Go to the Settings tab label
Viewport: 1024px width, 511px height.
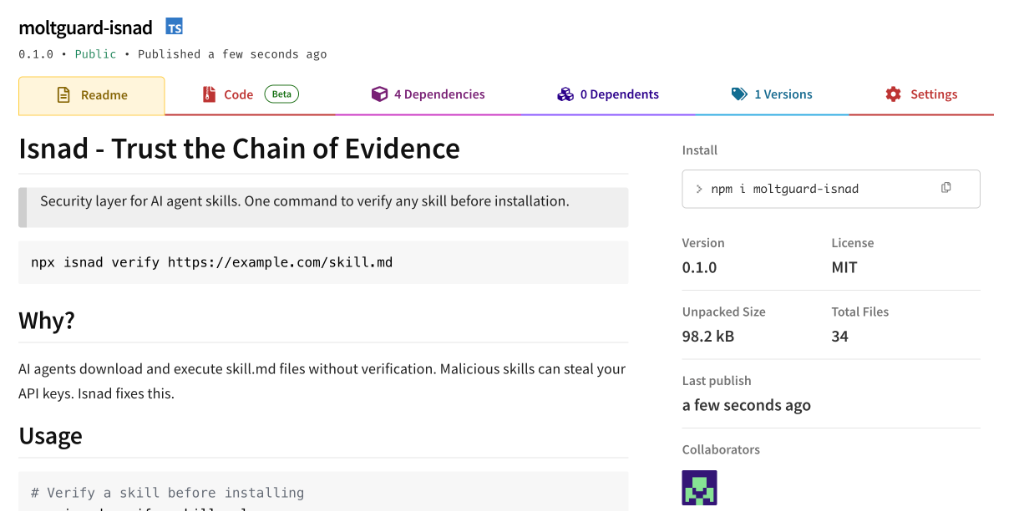933,95
